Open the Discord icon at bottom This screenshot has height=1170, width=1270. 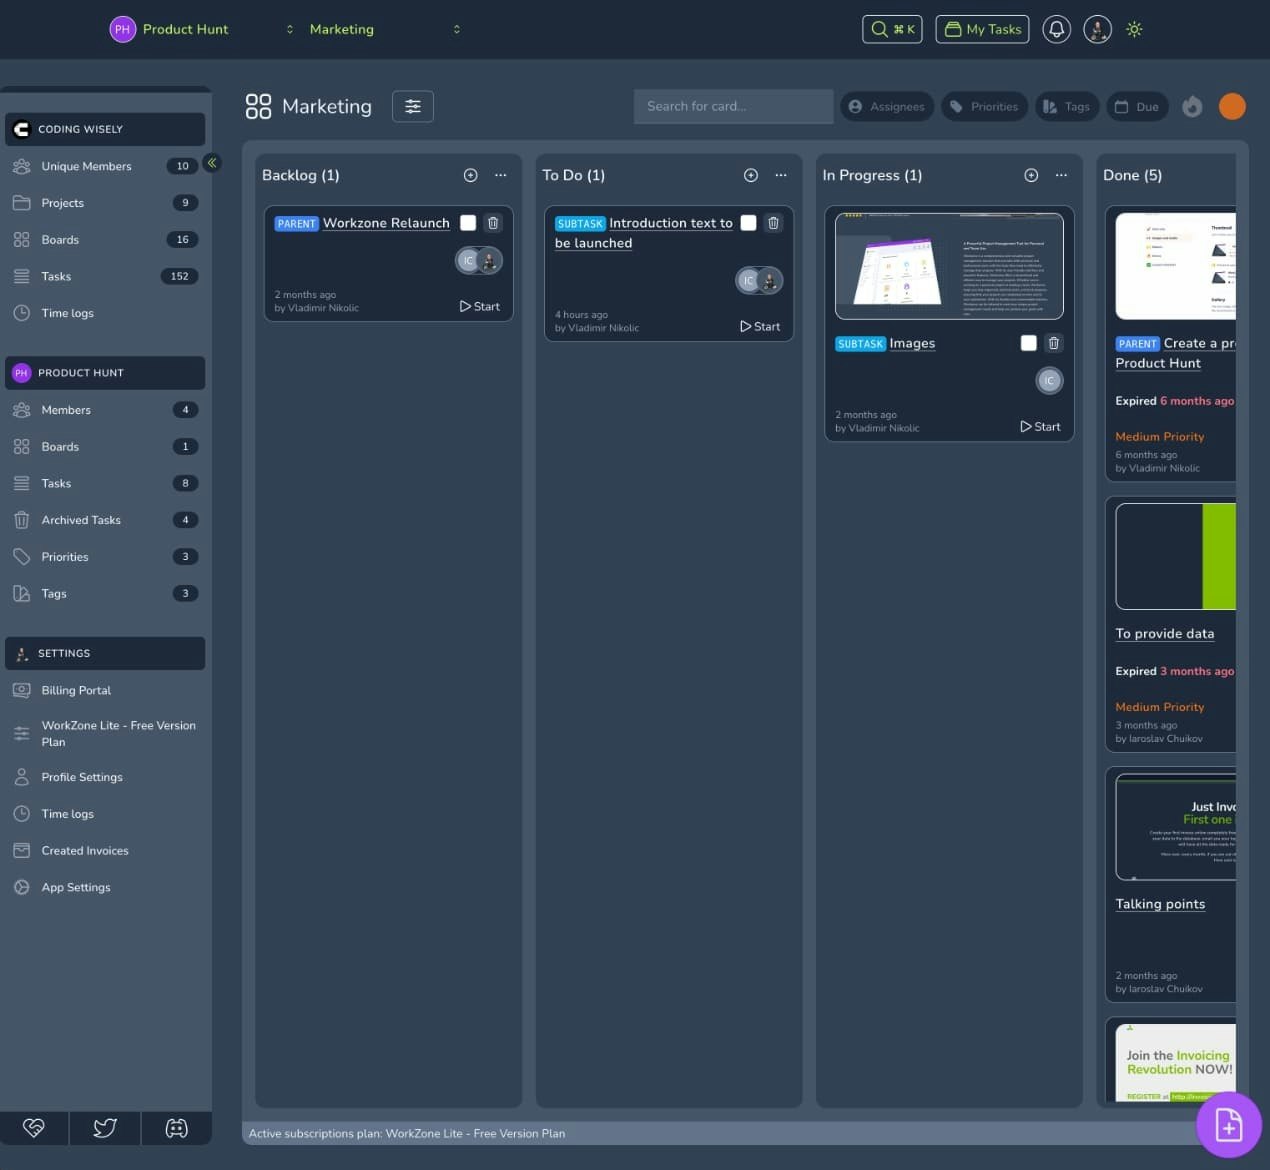pyautogui.click(x=177, y=1128)
